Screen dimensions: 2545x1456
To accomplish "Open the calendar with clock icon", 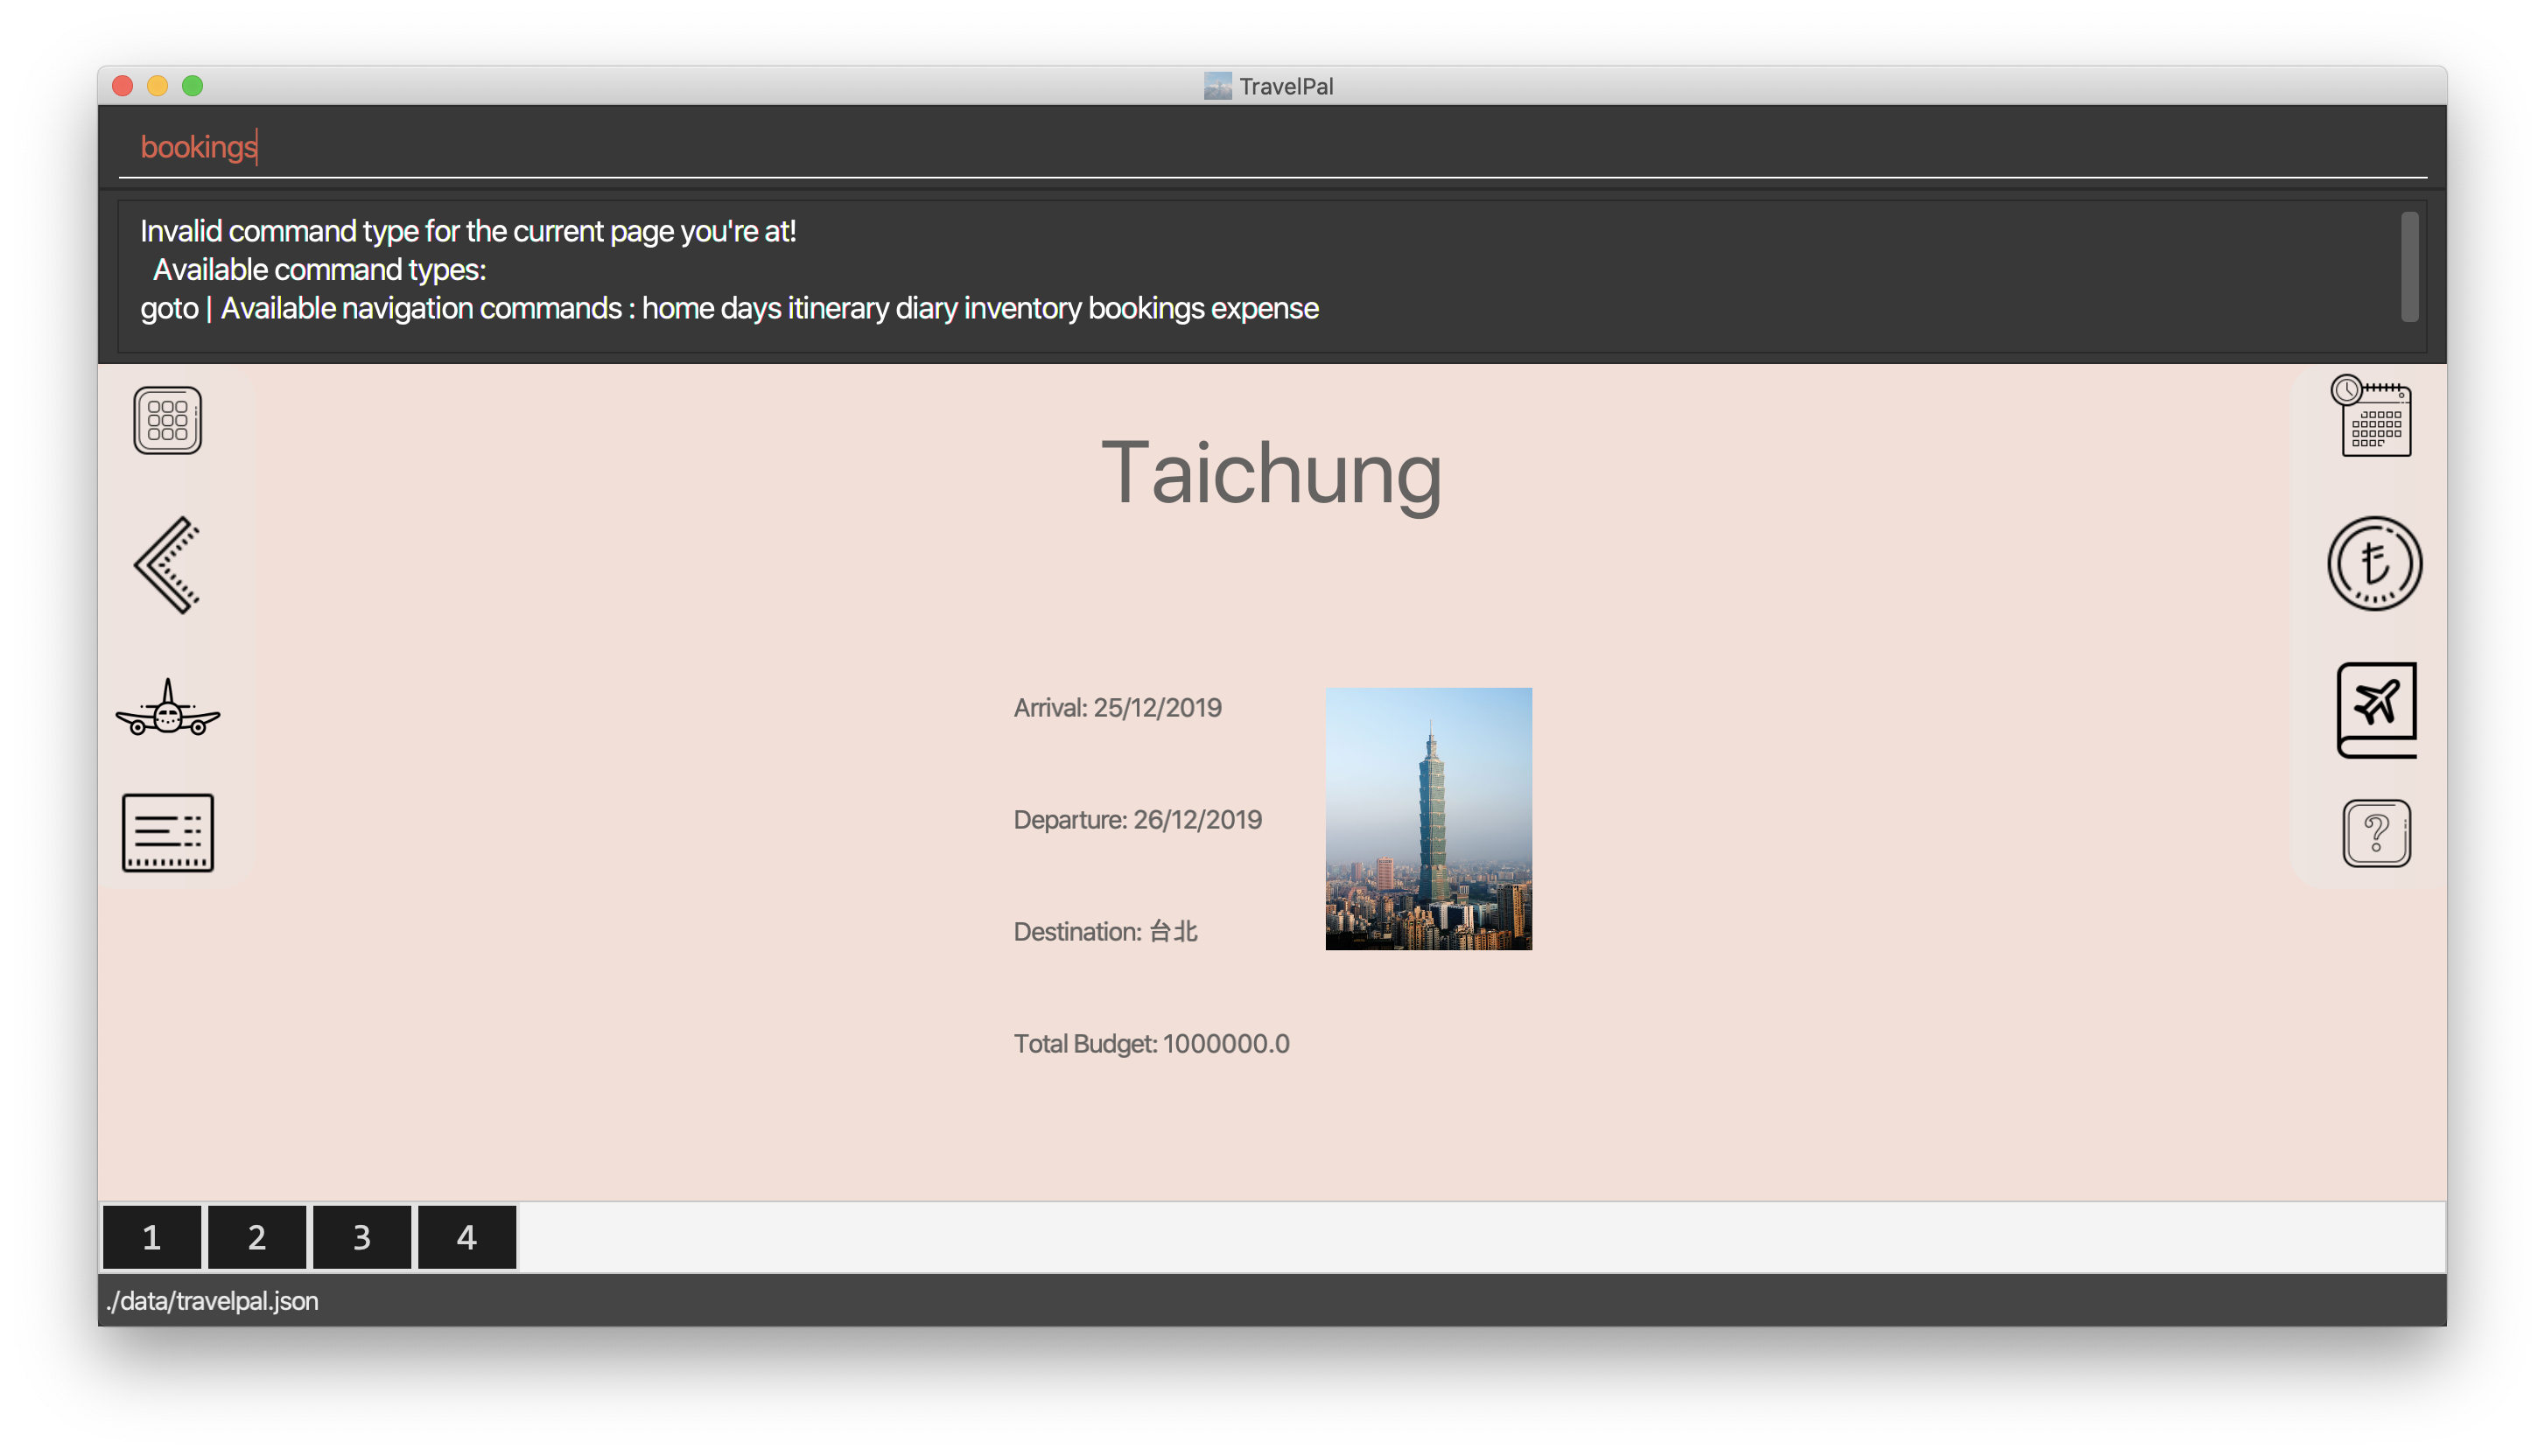I will [2375, 416].
